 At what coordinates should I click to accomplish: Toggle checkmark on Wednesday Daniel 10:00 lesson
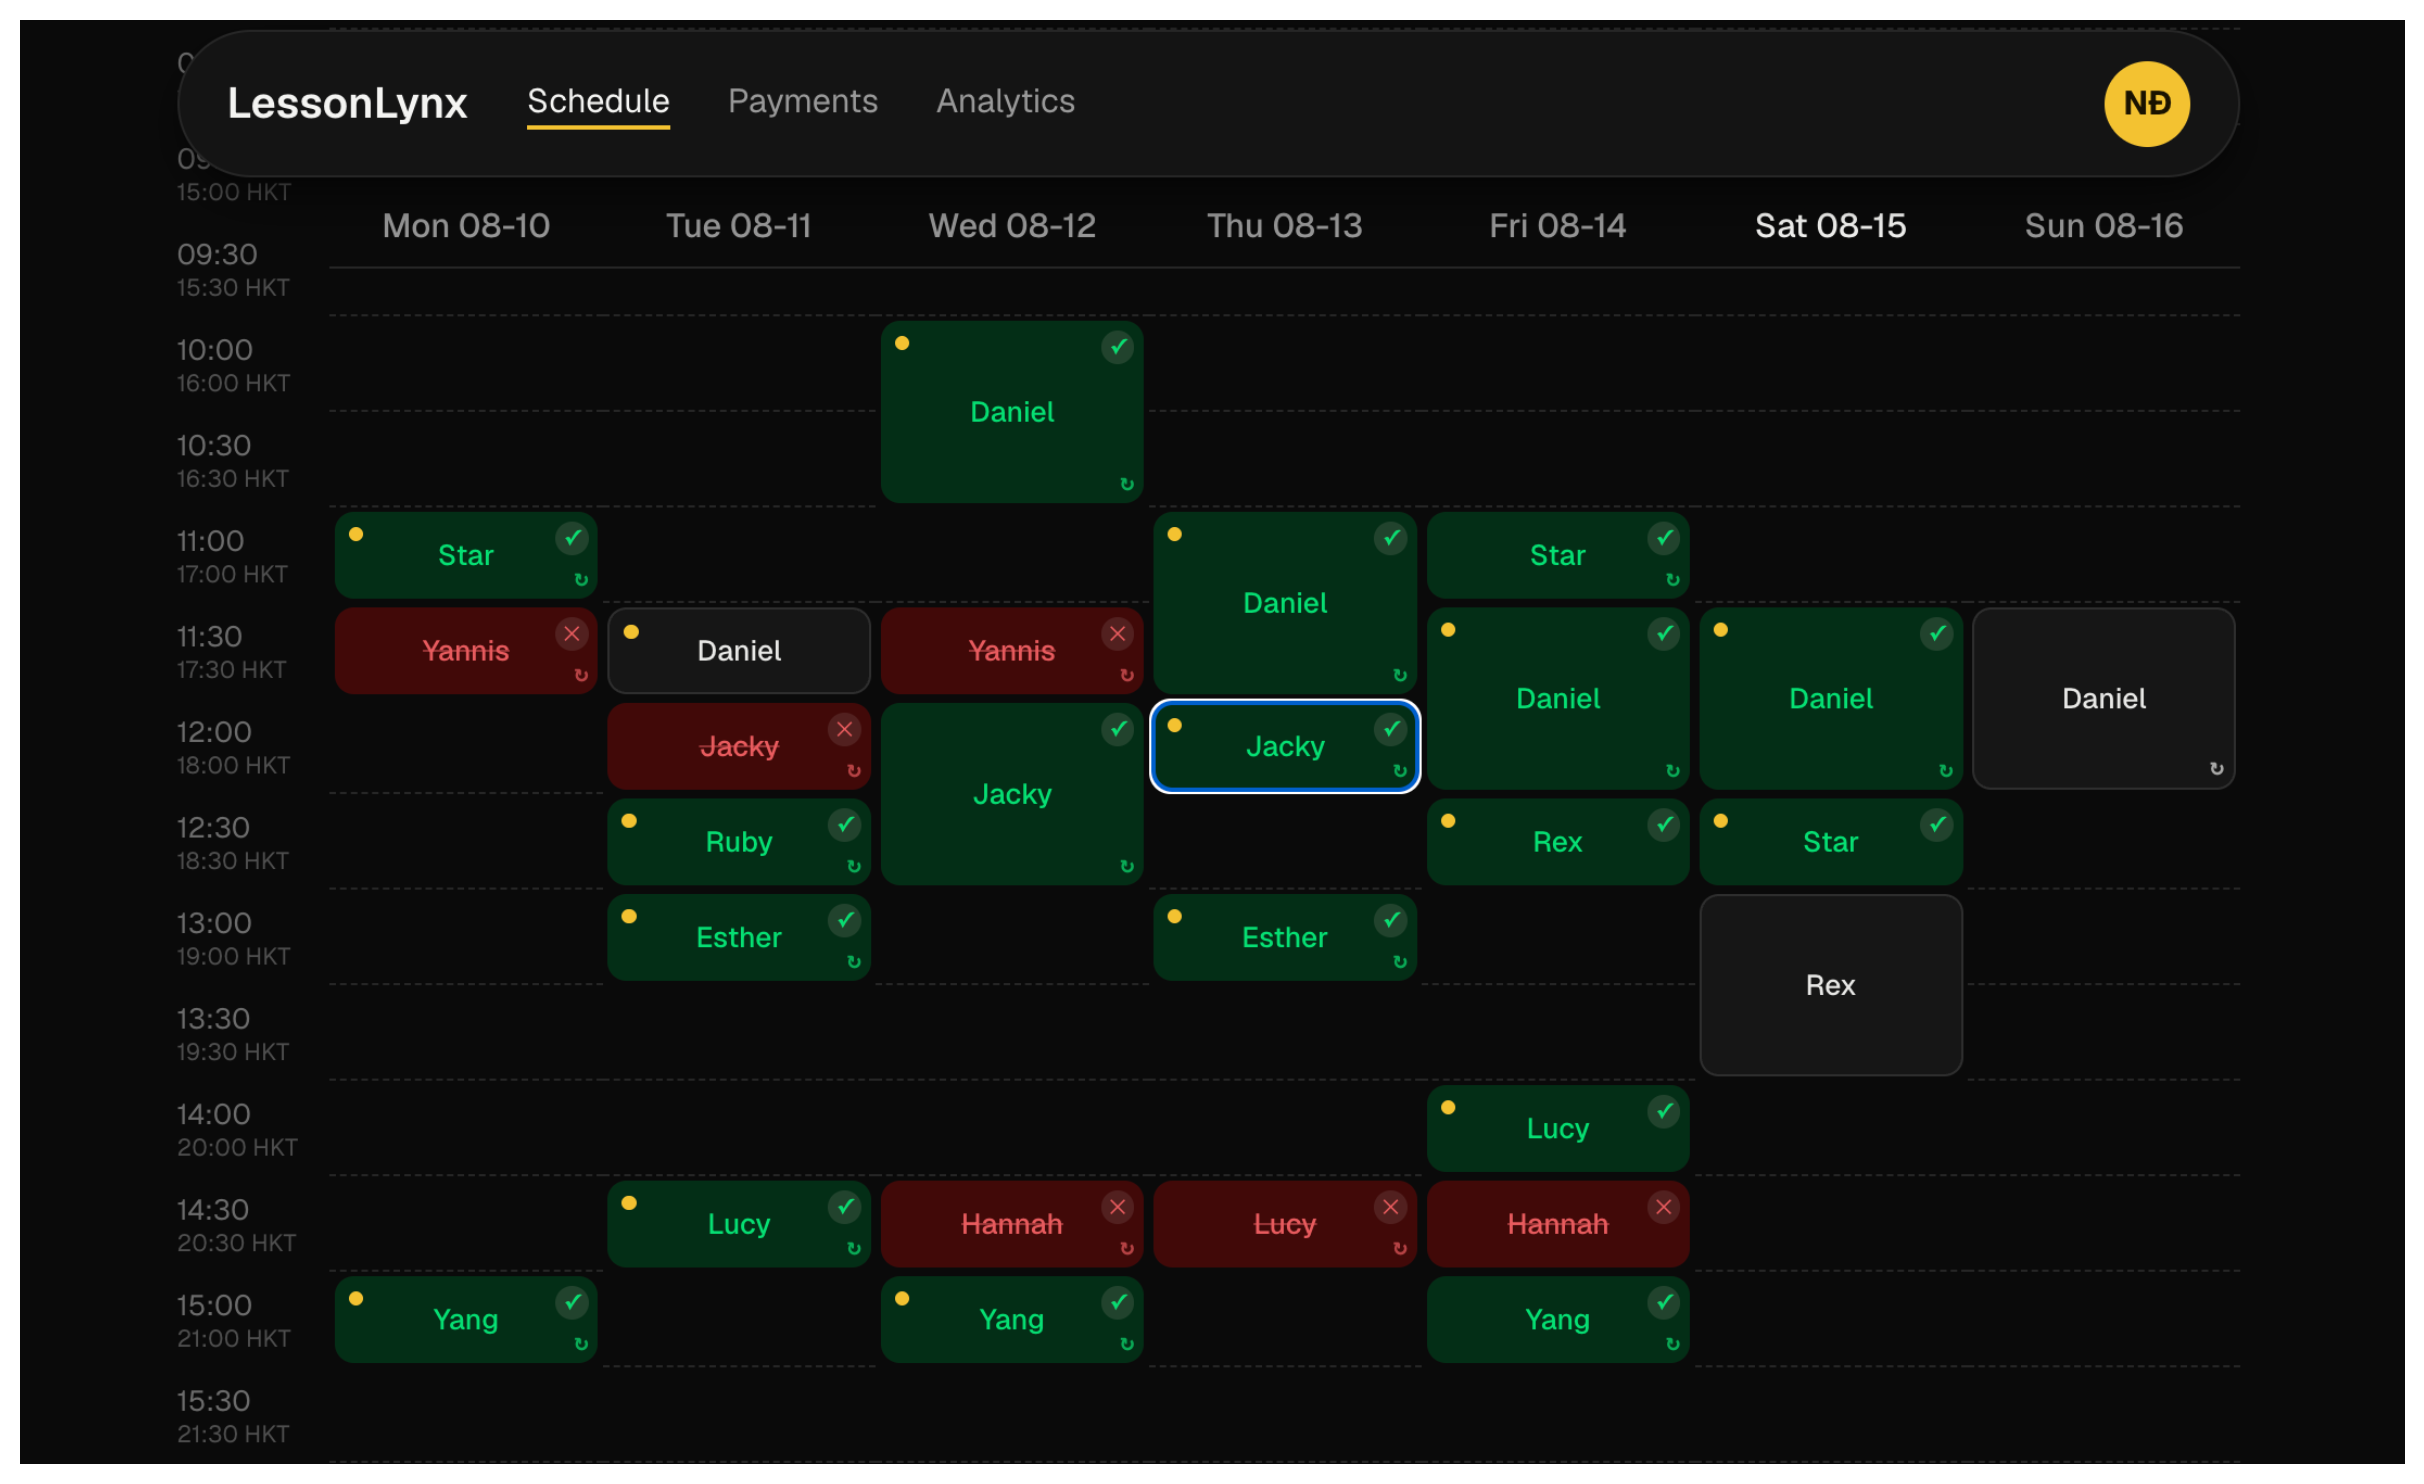(x=1117, y=347)
